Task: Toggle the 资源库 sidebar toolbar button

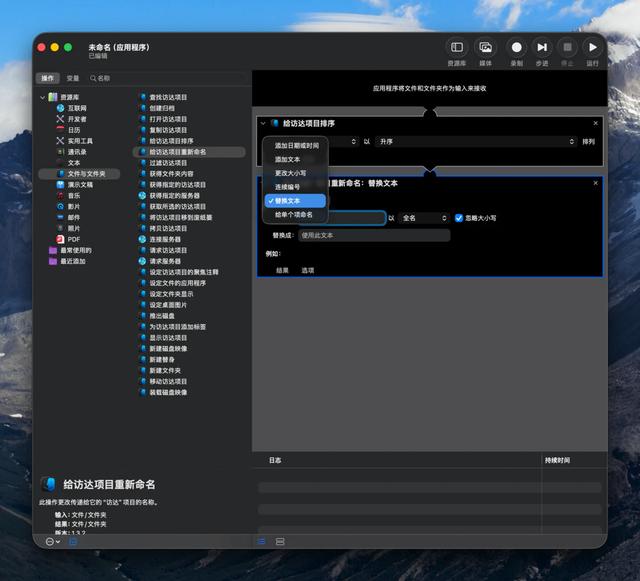Action: pyautogui.click(x=457, y=47)
